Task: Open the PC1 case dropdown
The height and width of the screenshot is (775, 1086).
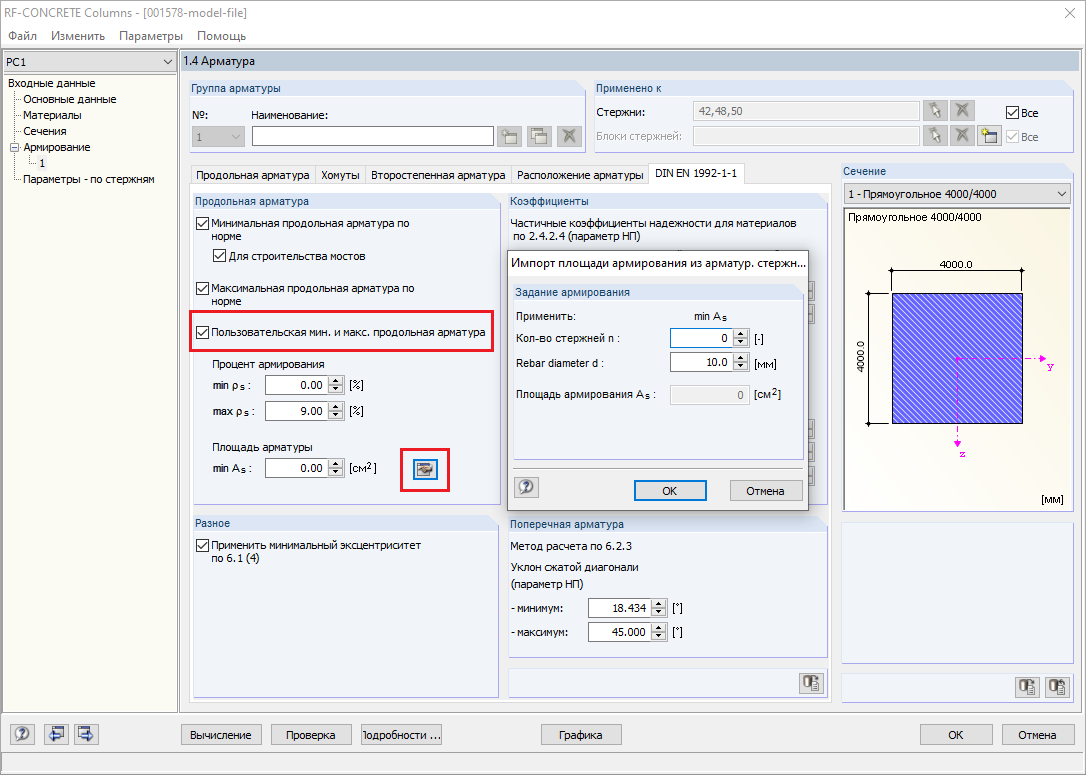Action: 89,62
